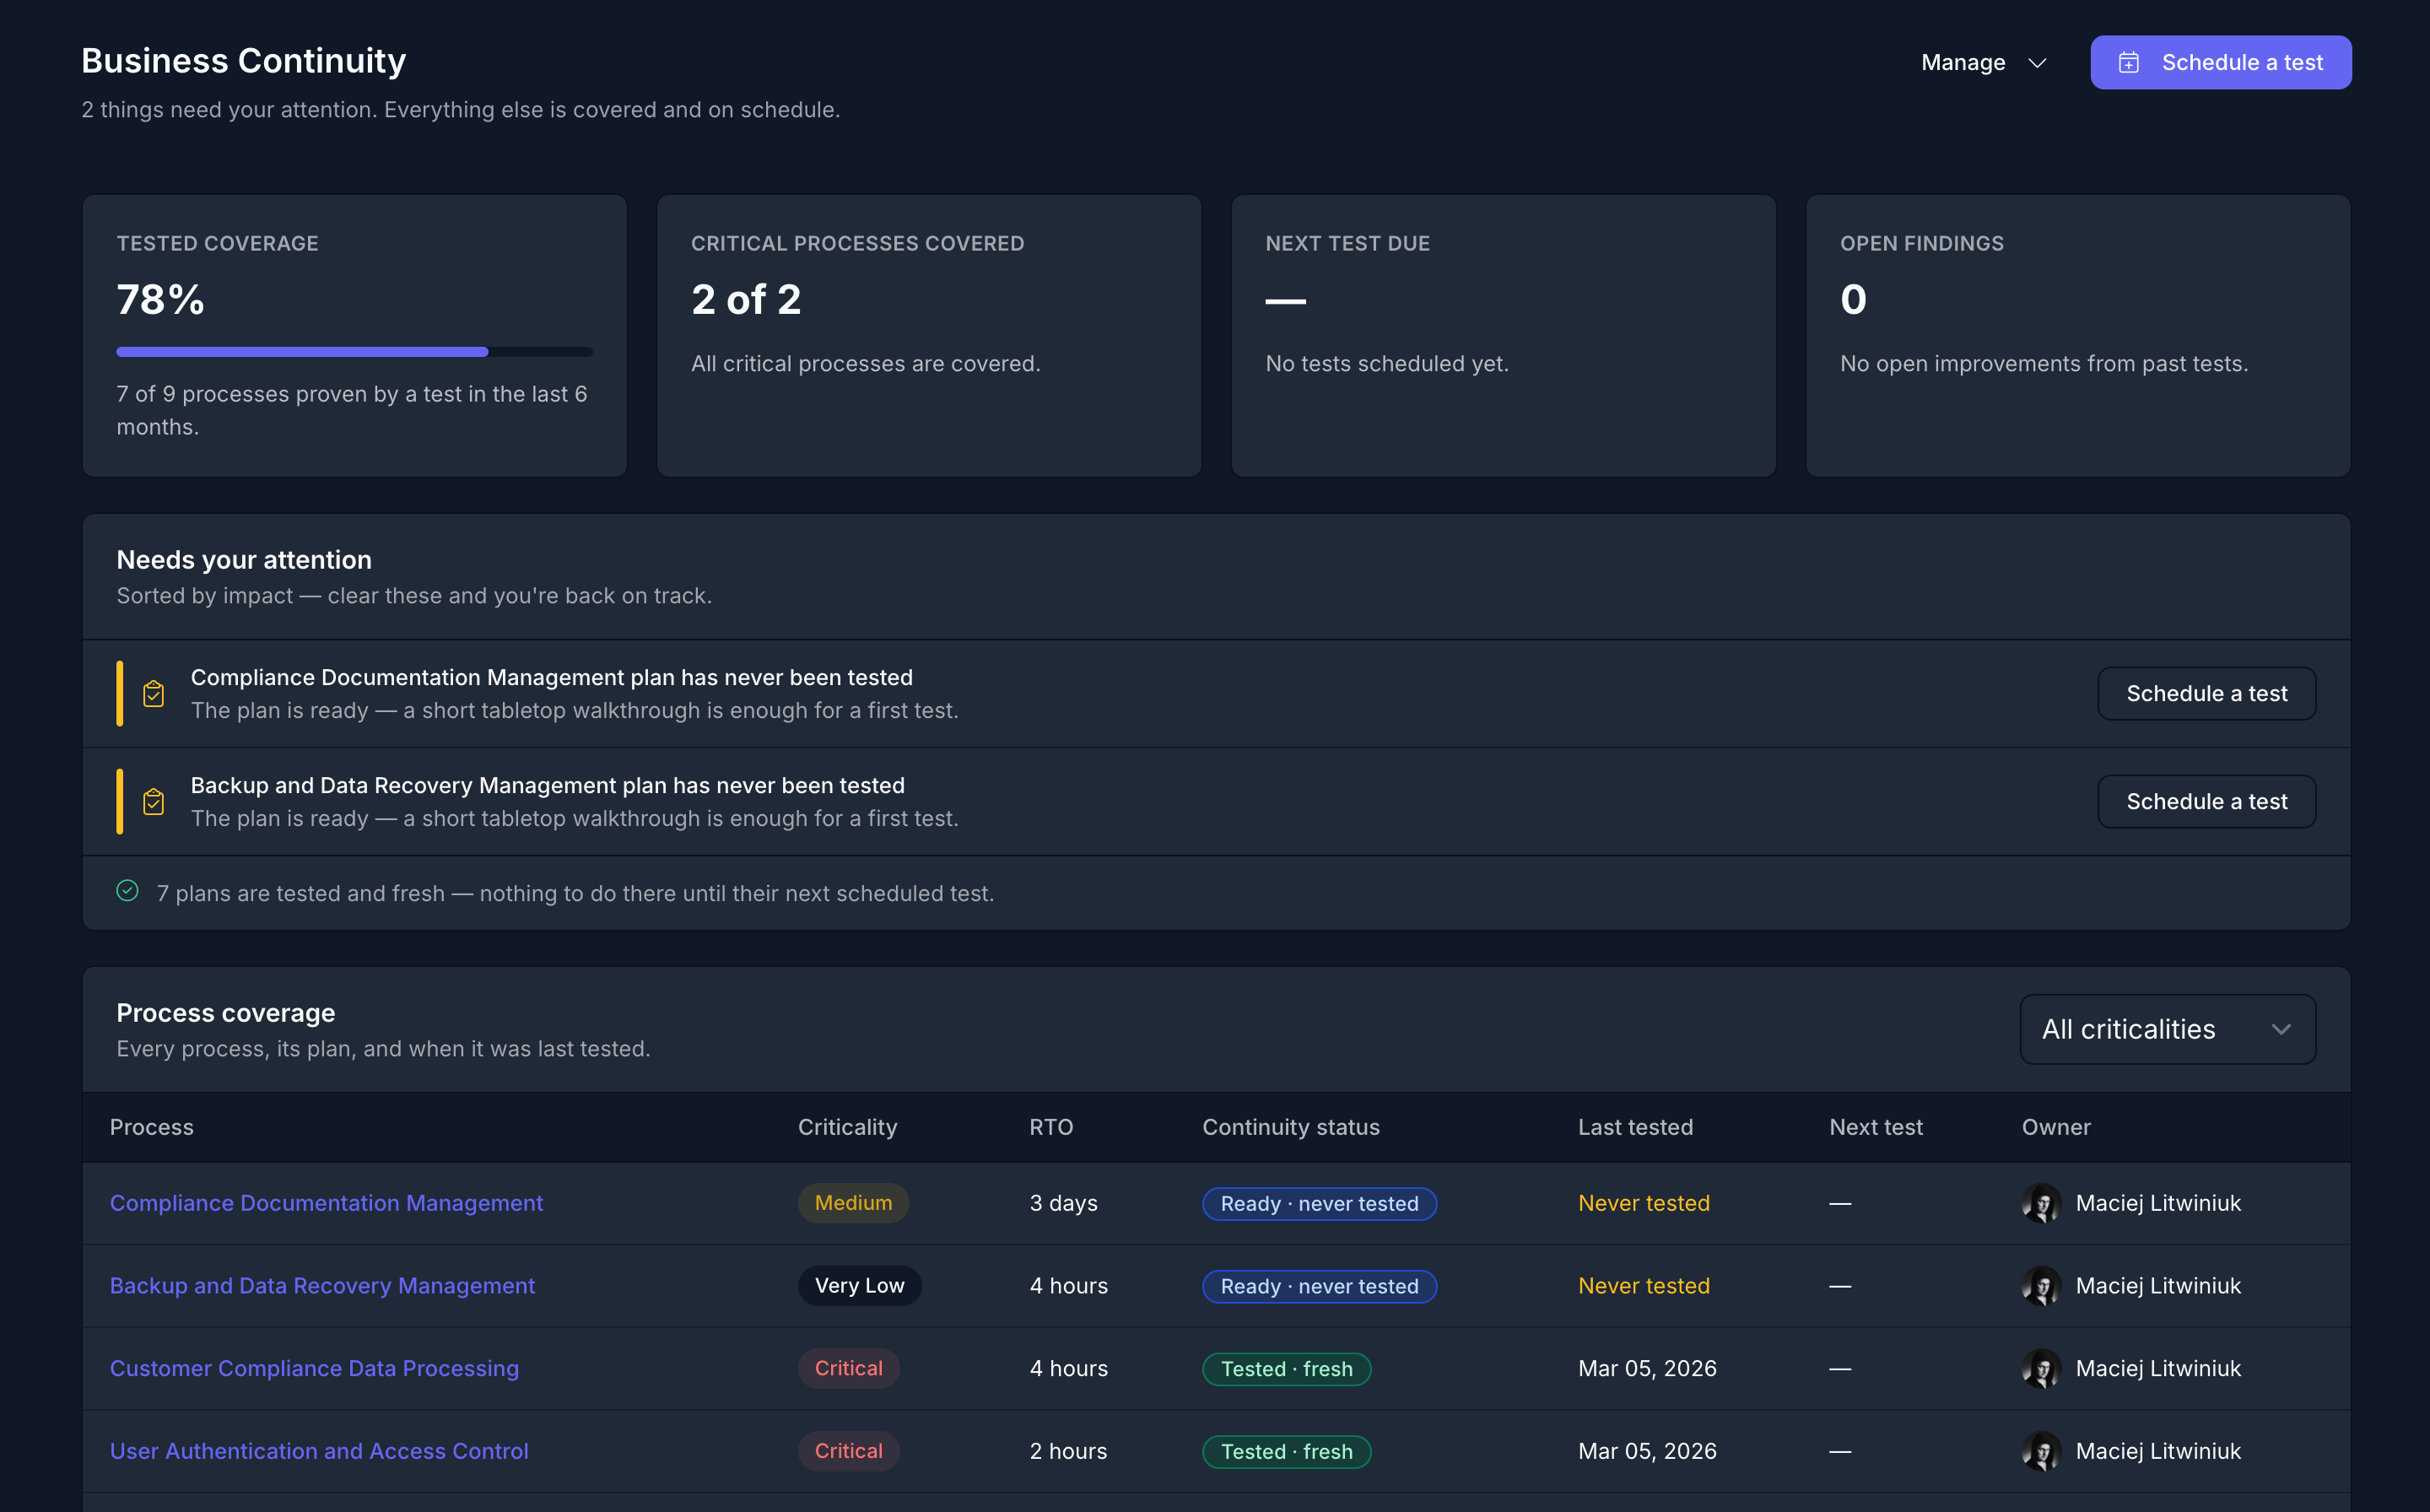This screenshot has height=1512, width=2430.
Task: Click the owner avatar in the User Authentication row
Action: (2041, 1451)
